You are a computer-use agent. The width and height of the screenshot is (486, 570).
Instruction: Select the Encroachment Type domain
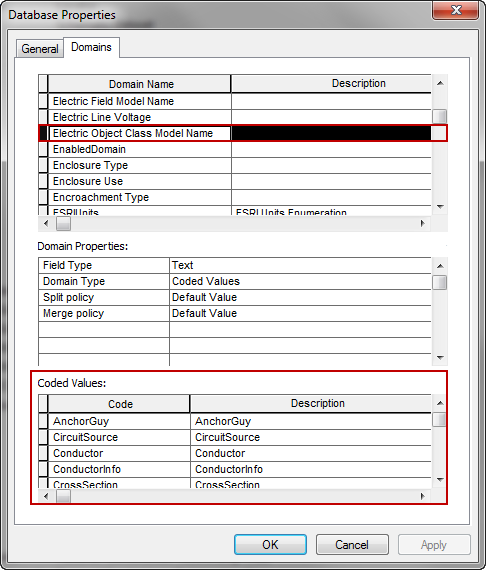(x=139, y=197)
